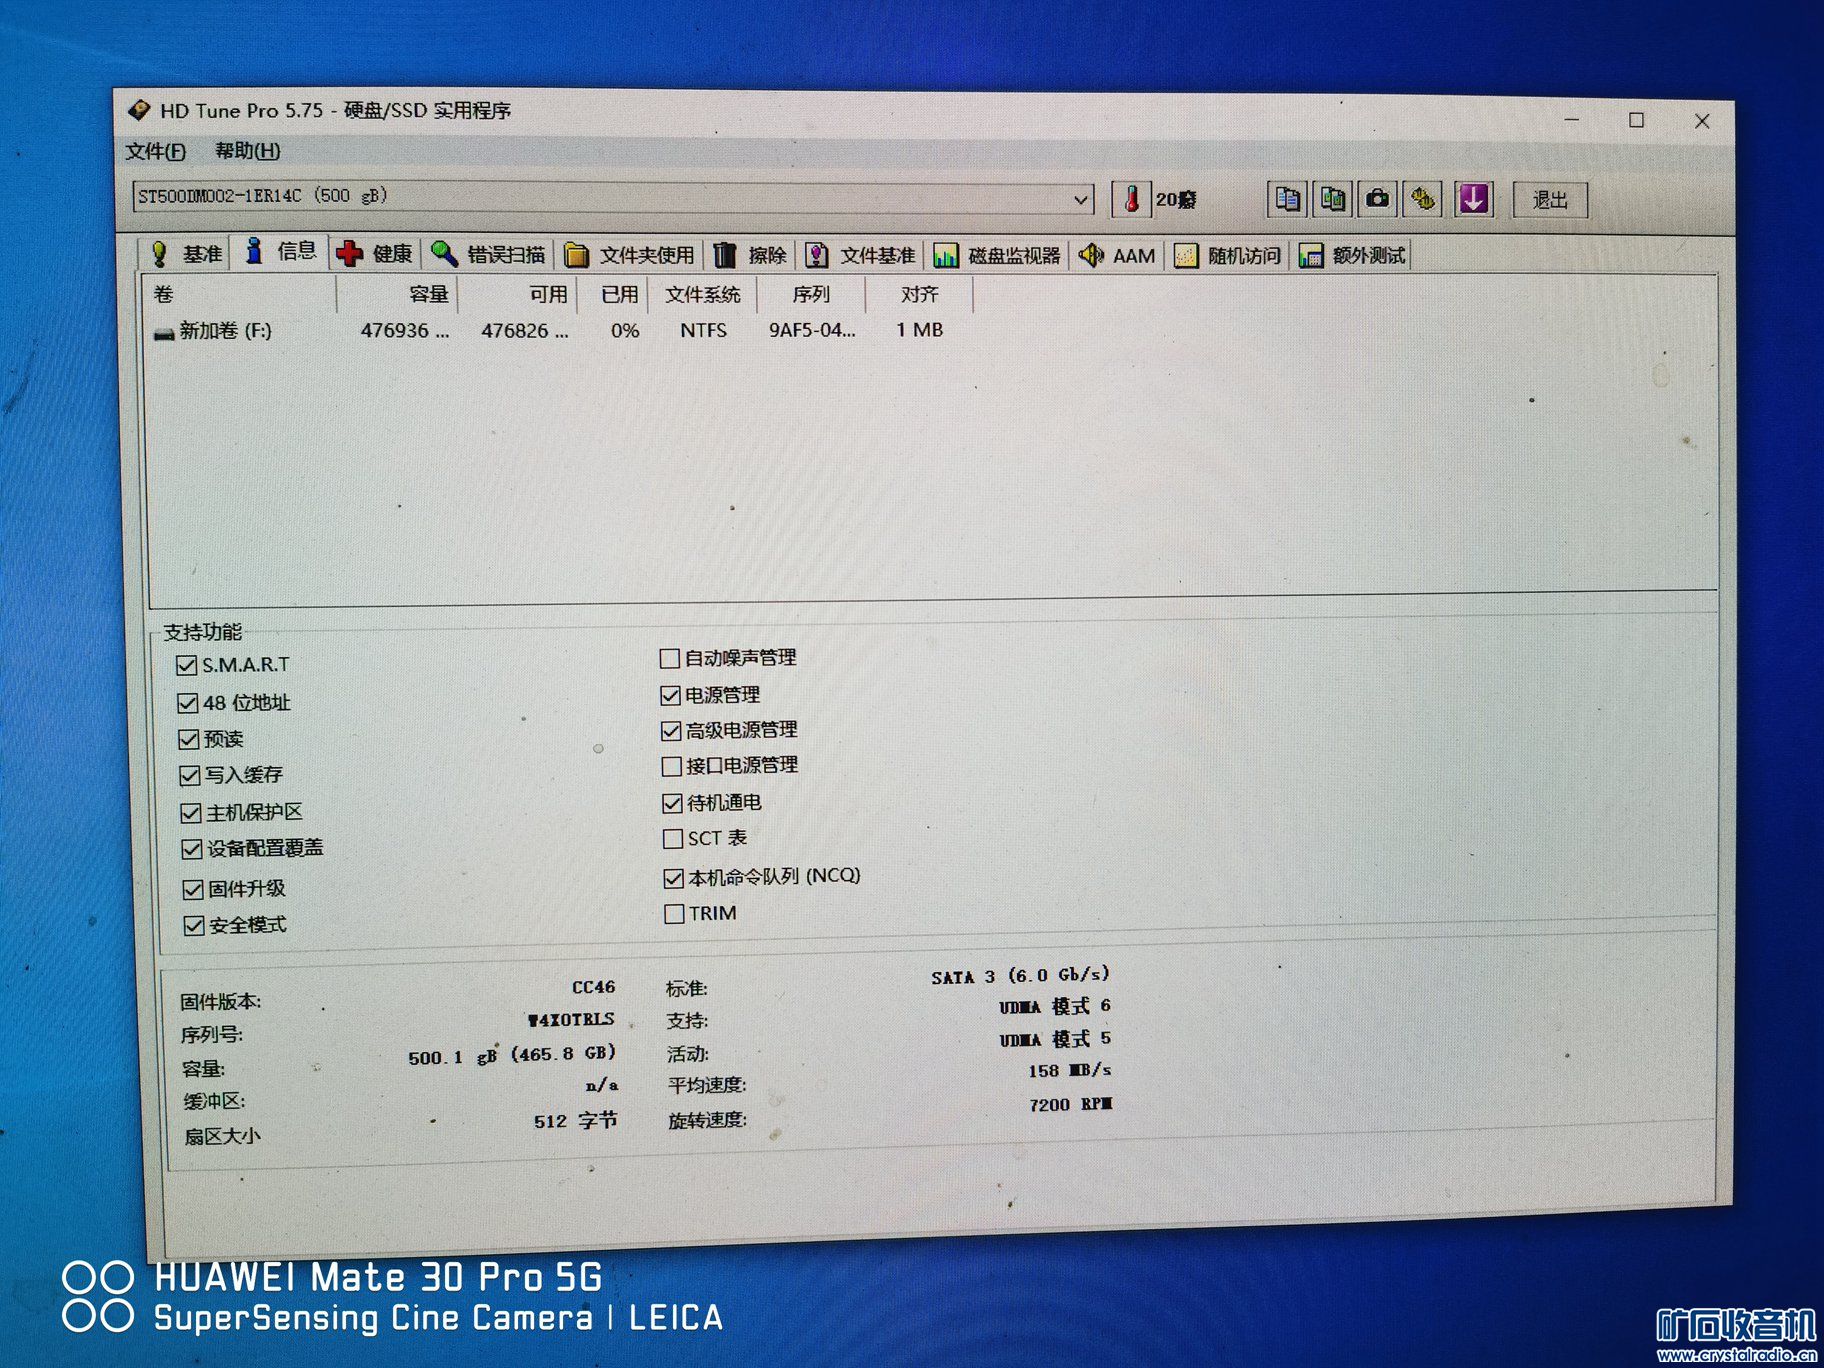Enable the TRIM checkbox
Viewport: 1824px width, 1368px height.
(674, 914)
